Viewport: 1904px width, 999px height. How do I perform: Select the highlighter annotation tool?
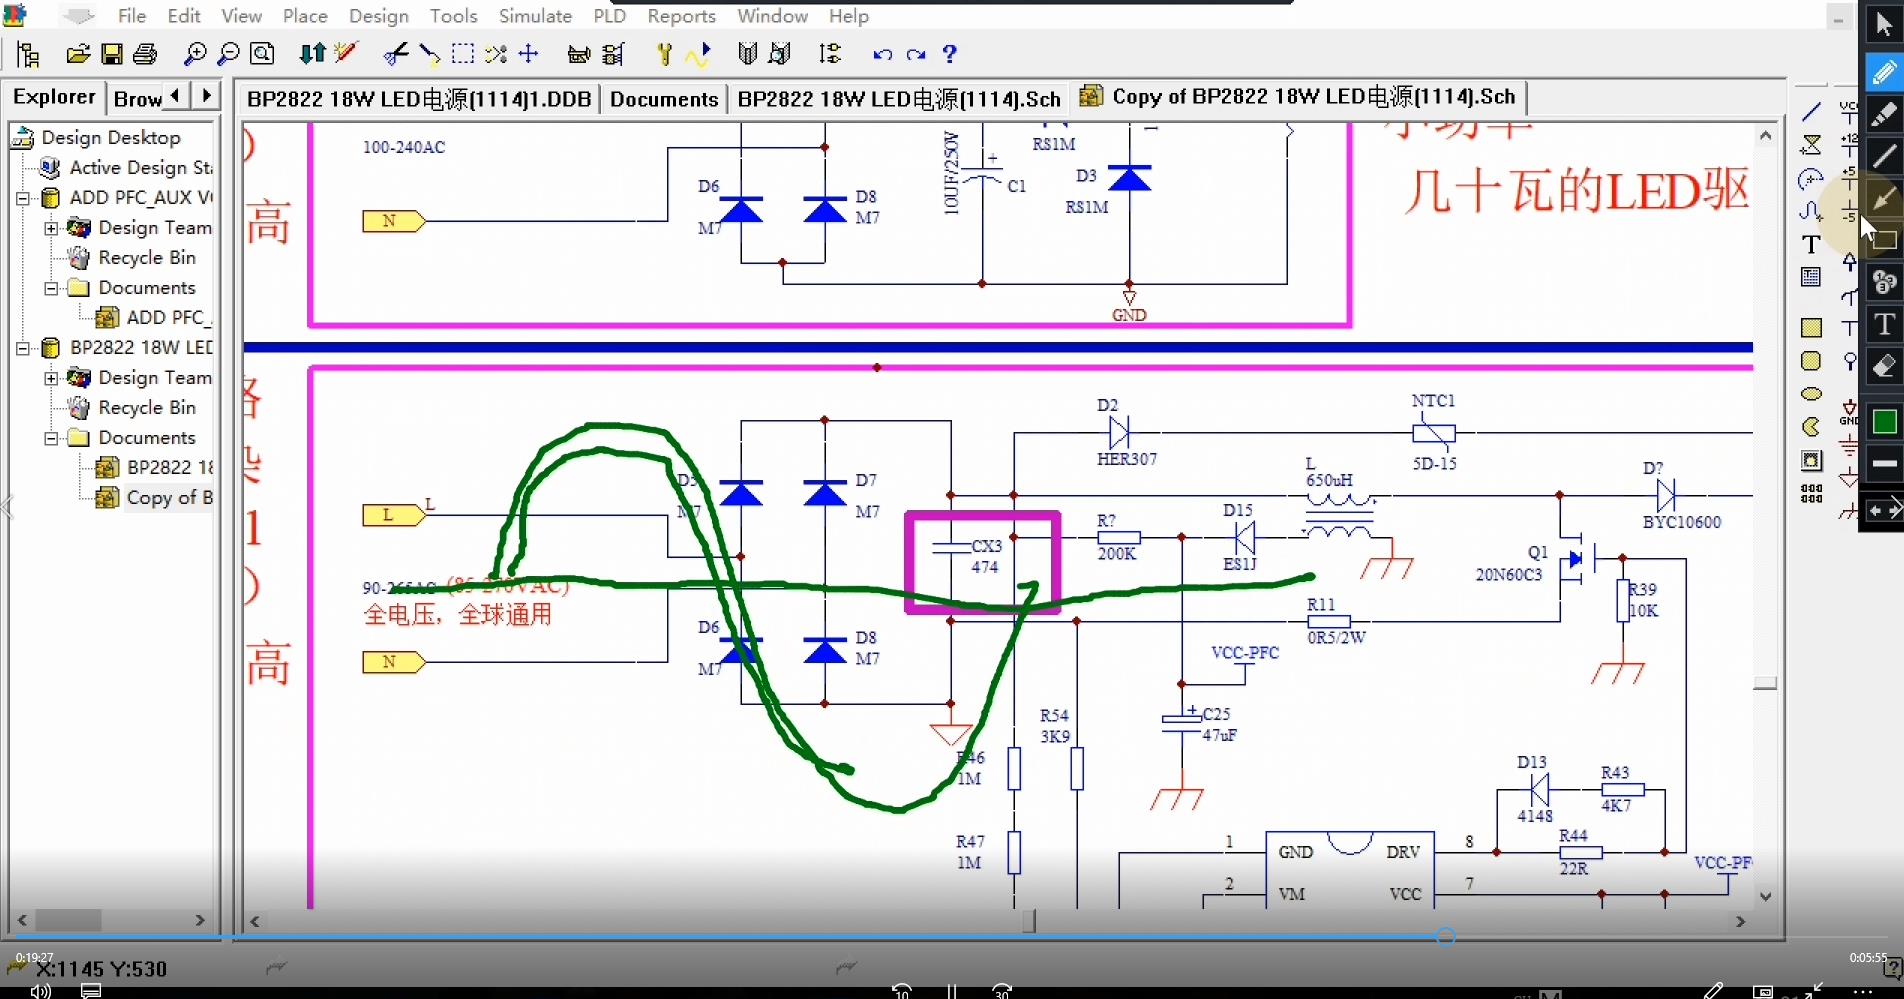point(1884,114)
